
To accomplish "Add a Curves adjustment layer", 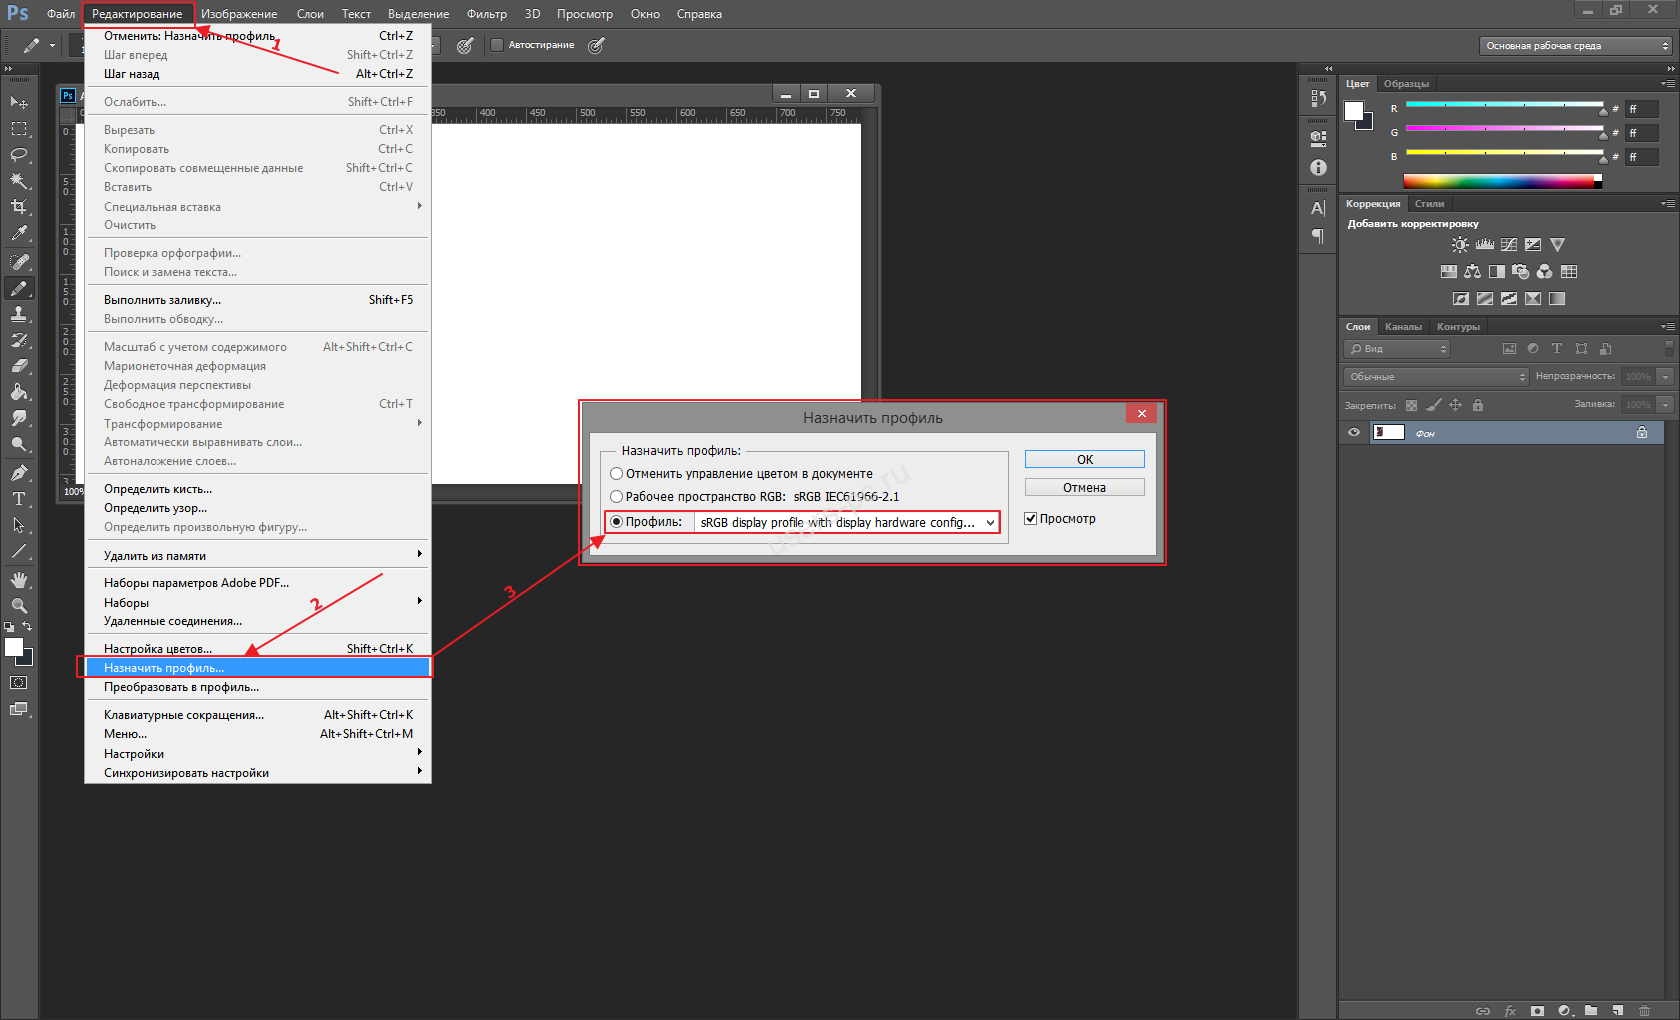I will coord(1509,245).
